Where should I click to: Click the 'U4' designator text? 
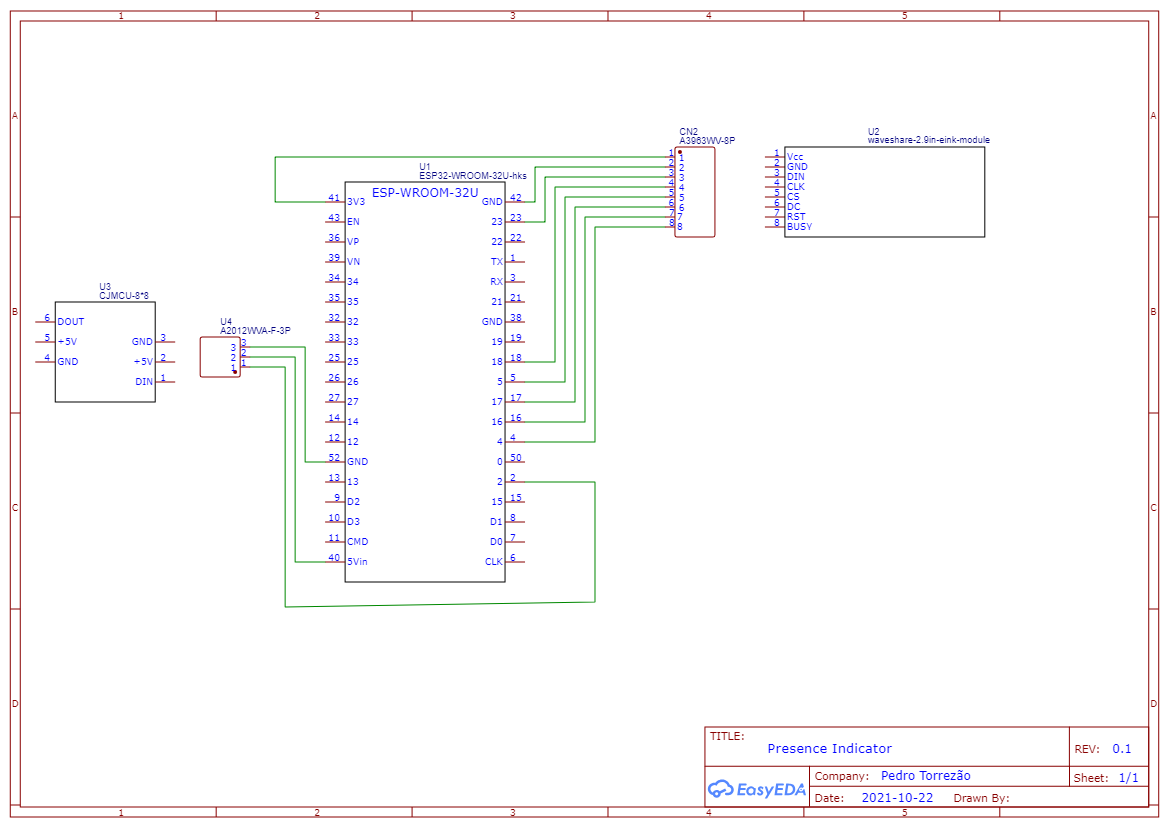click(226, 321)
